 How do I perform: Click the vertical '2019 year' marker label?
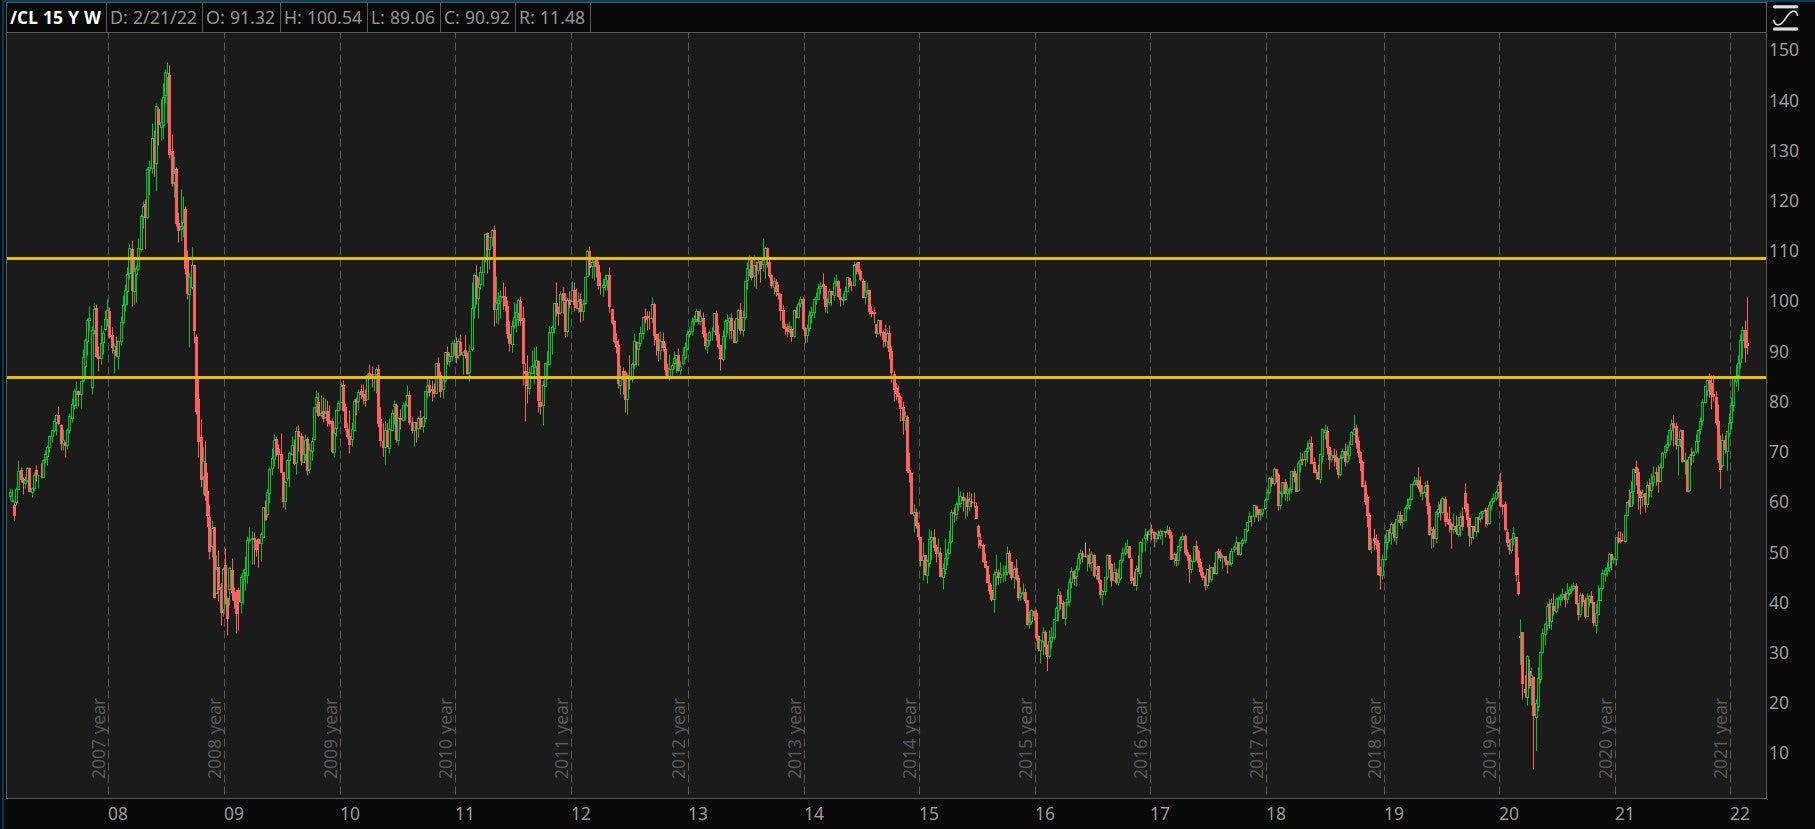pyautogui.click(x=1491, y=738)
